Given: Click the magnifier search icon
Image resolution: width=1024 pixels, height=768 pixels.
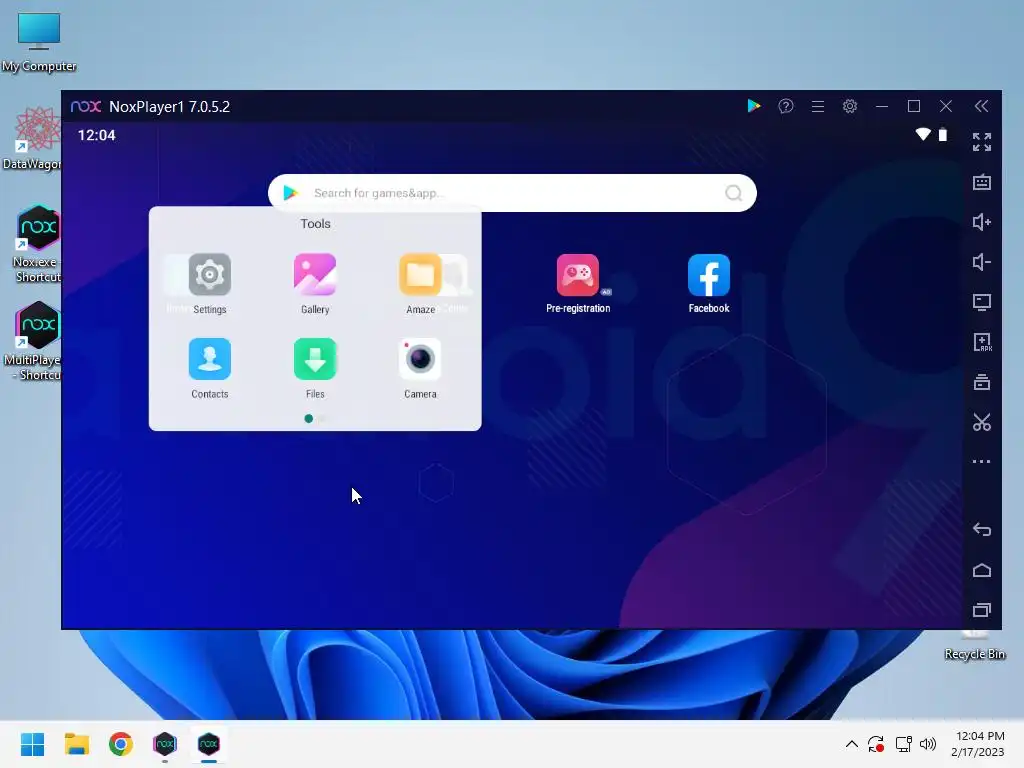Looking at the screenshot, I should coord(733,193).
